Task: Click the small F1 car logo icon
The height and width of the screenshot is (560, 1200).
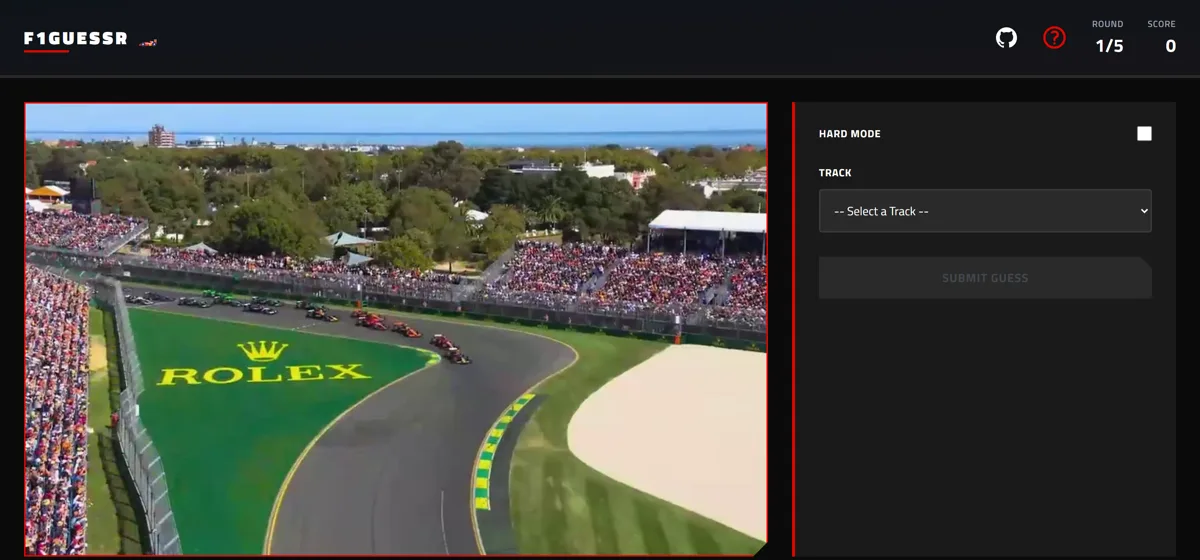Action: click(148, 42)
